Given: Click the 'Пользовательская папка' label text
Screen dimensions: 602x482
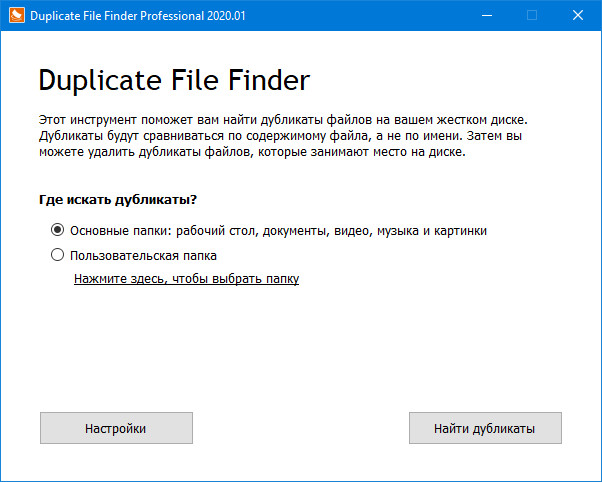Looking at the screenshot, I should point(144,255).
